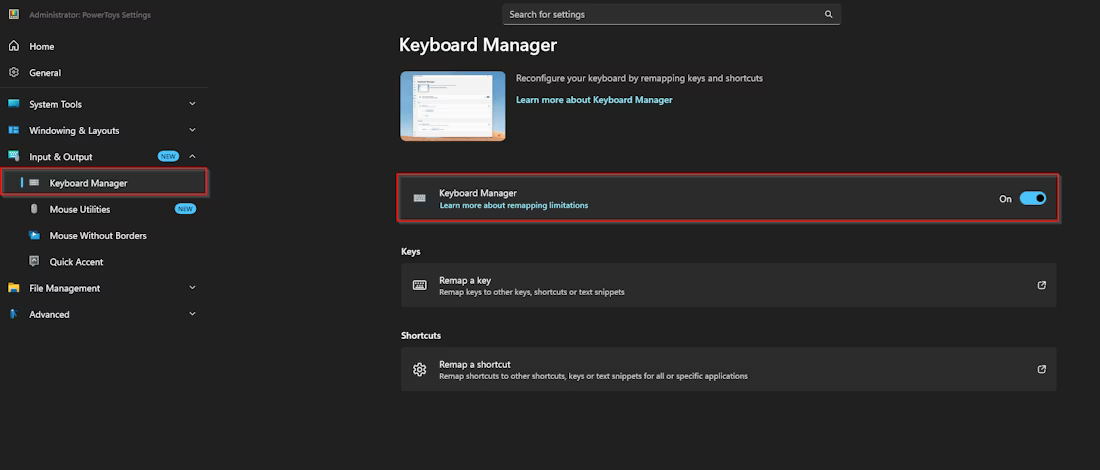Click the NEW badge beside Mouse Utilities
The width and height of the screenshot is (1100, 470).
pyautogui.click(x=185, y=209)
